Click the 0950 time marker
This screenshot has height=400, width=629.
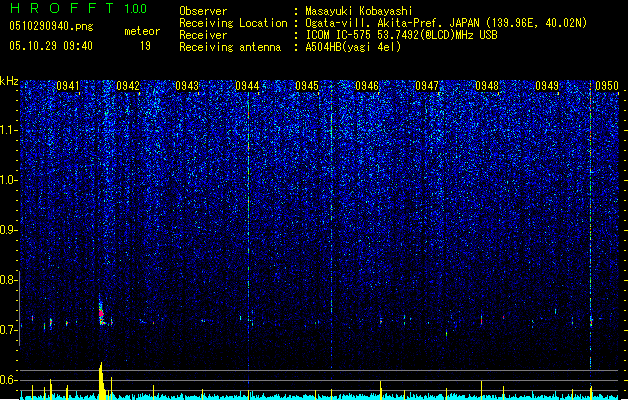coord(607,86)
